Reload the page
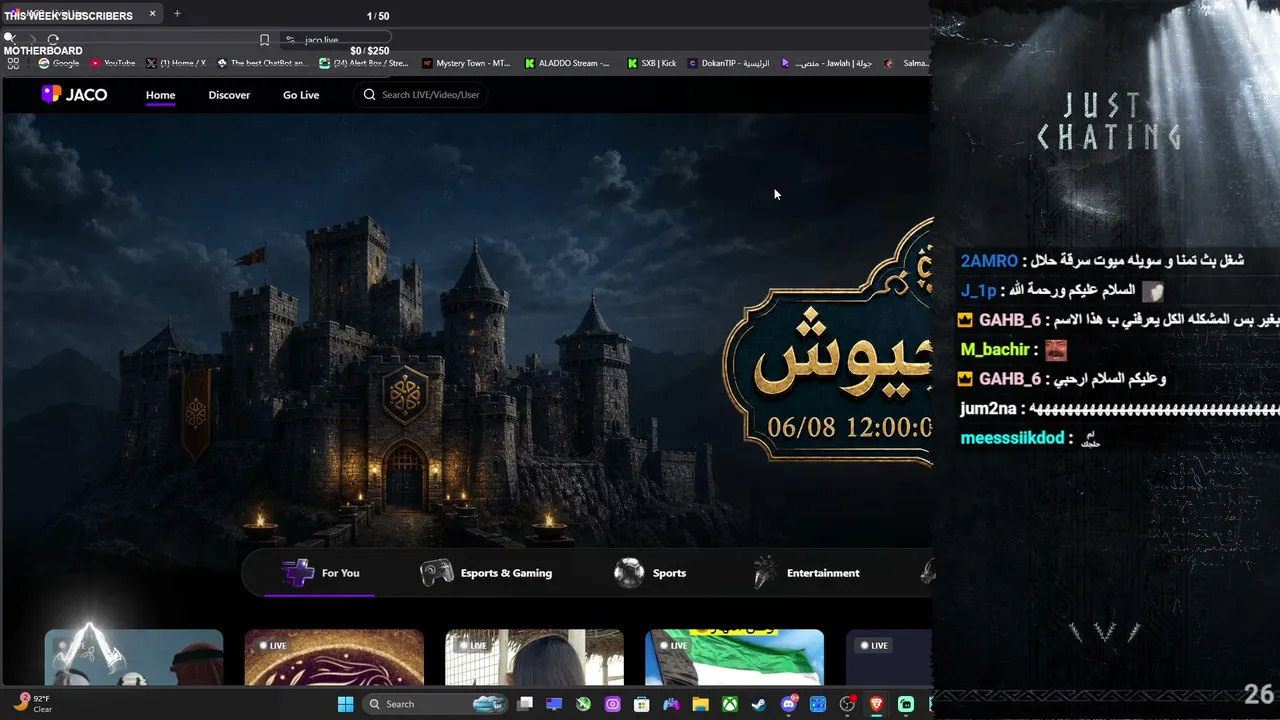 coord(53,39)
